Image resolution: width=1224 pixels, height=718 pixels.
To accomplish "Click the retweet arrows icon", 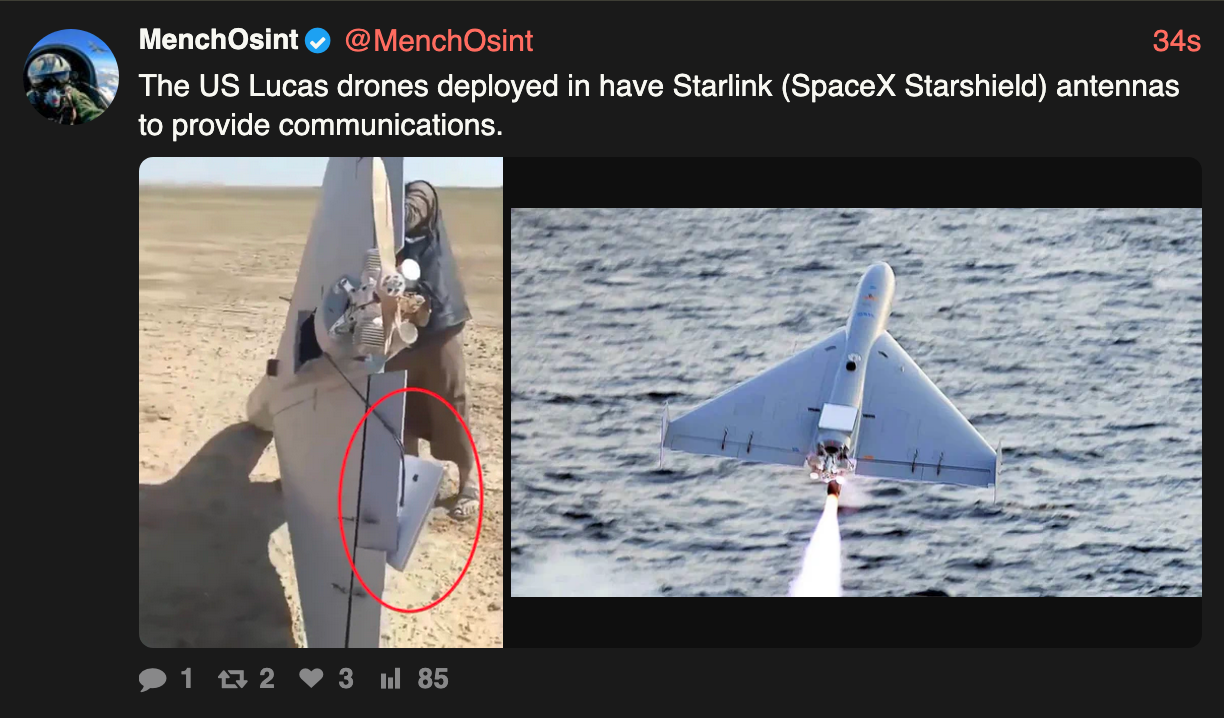I will 232,680.
